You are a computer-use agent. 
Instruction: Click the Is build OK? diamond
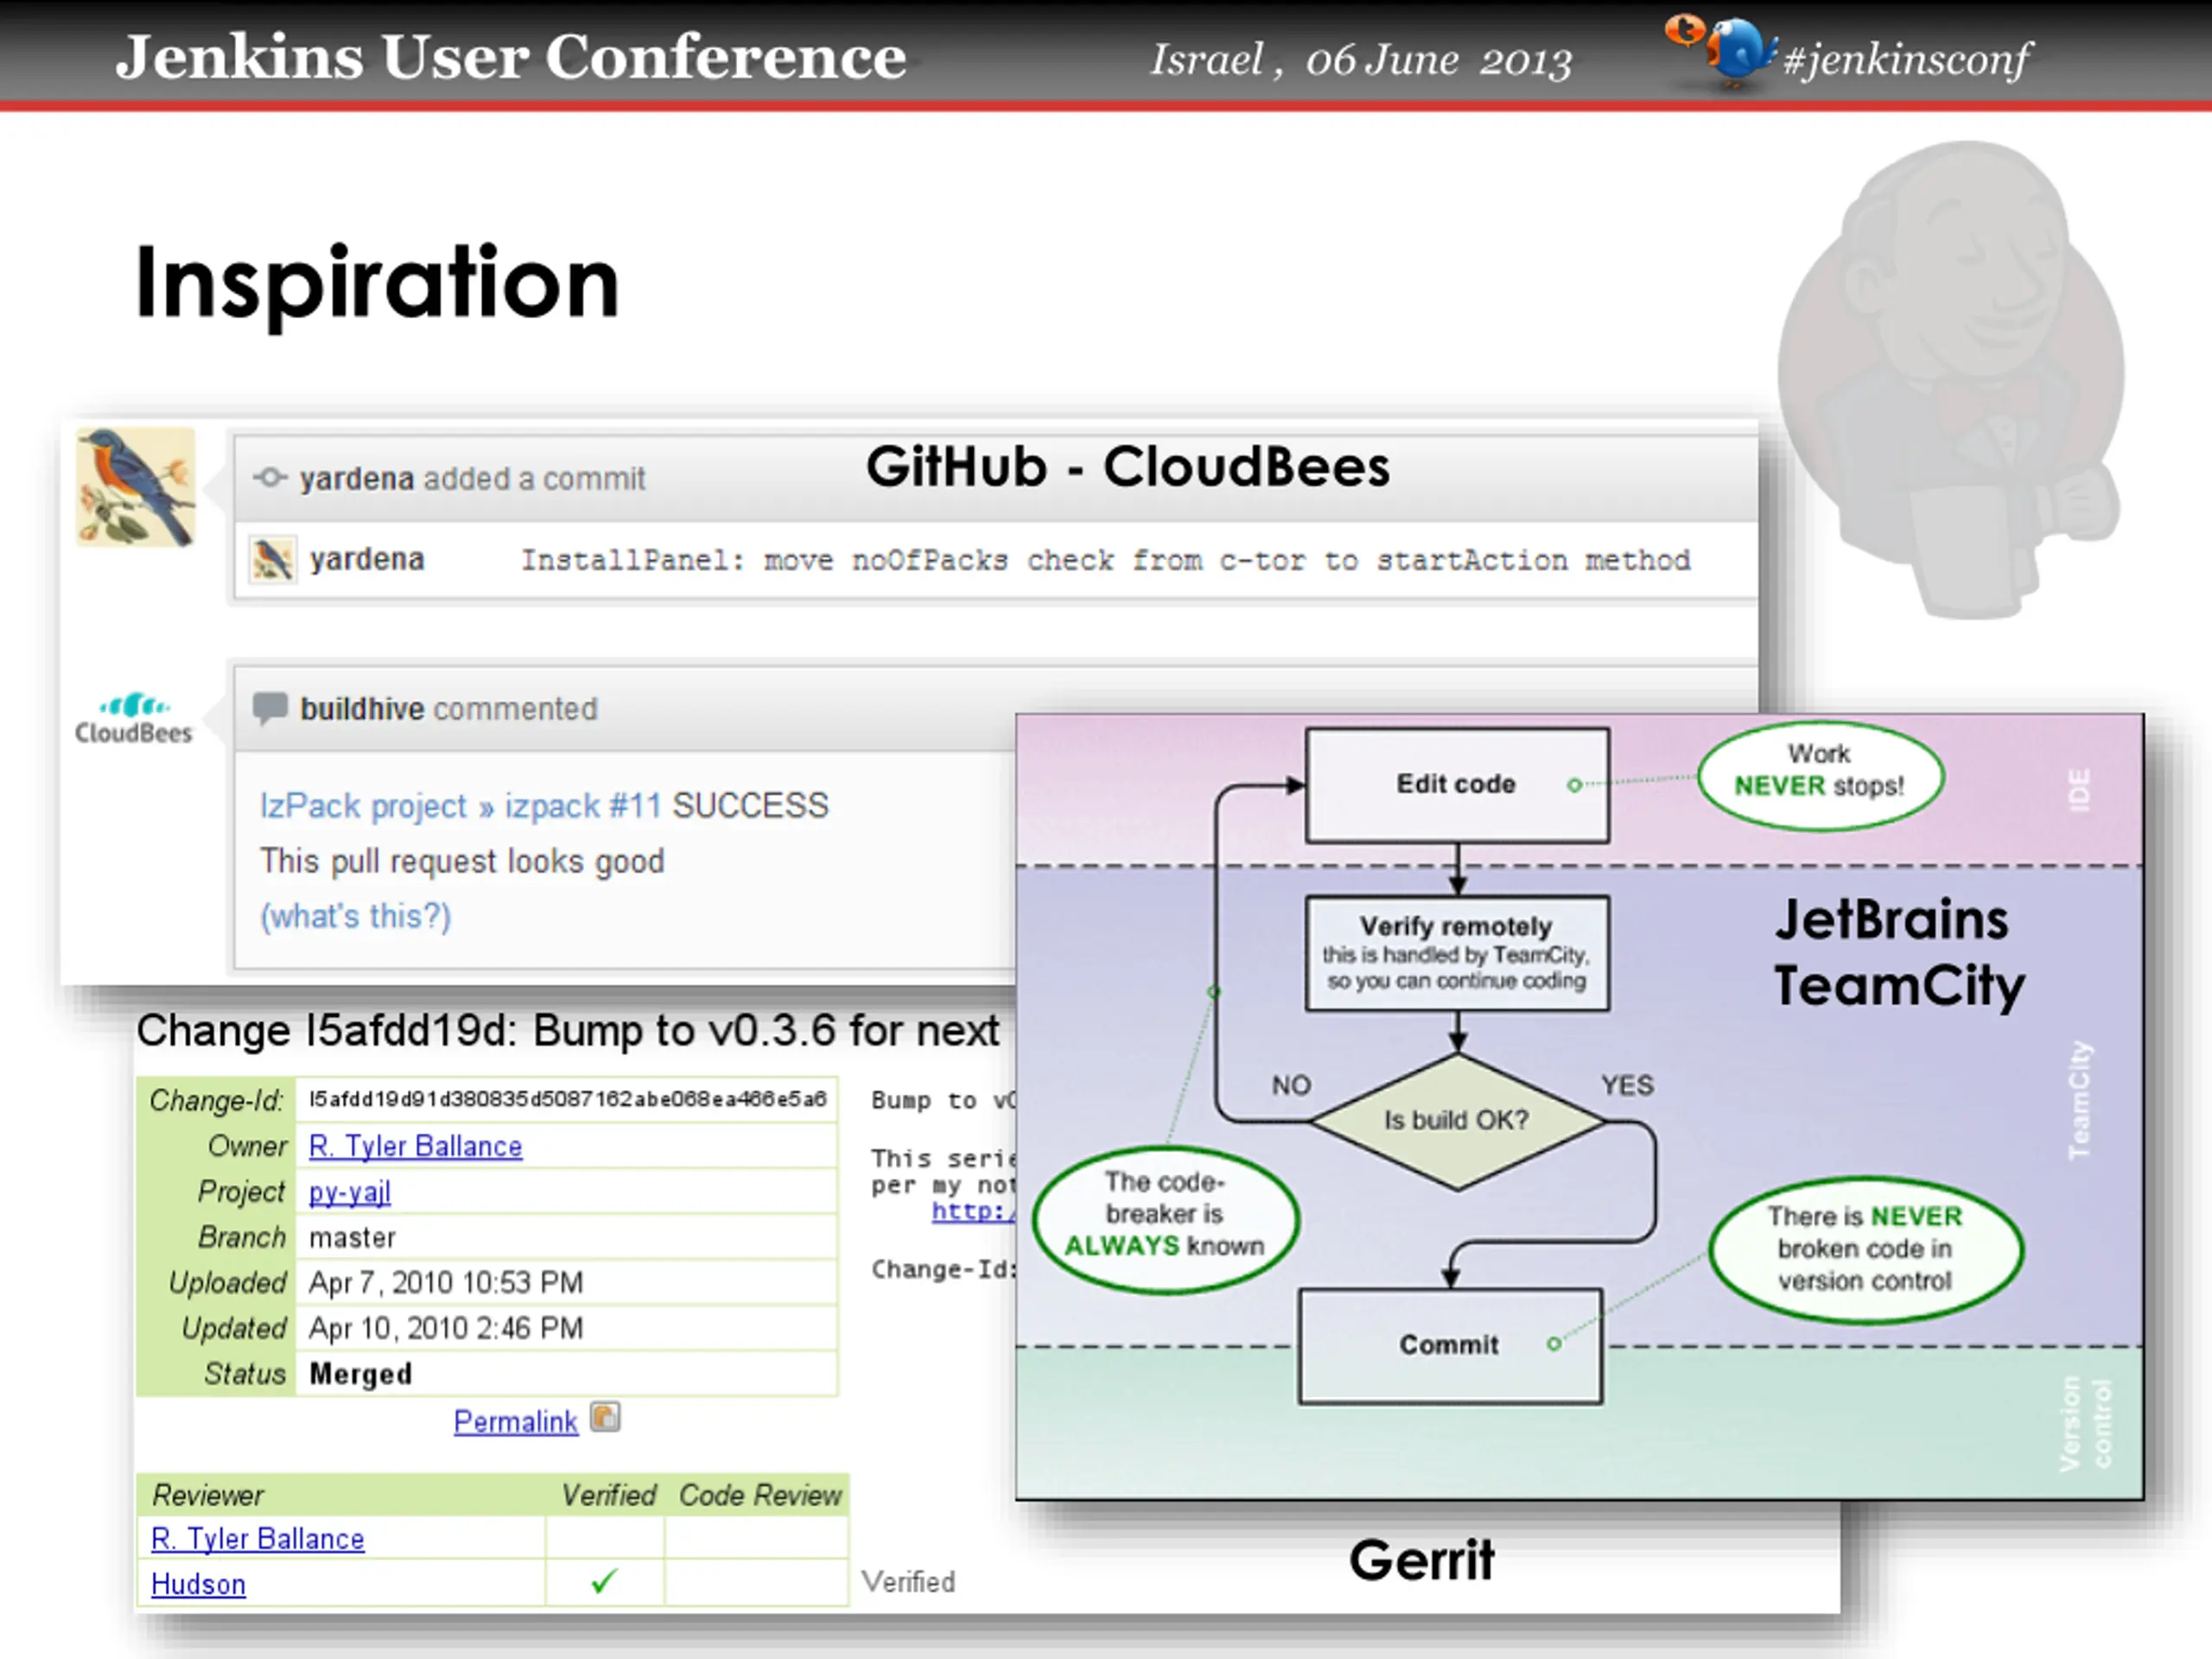pos(1457,1121)
